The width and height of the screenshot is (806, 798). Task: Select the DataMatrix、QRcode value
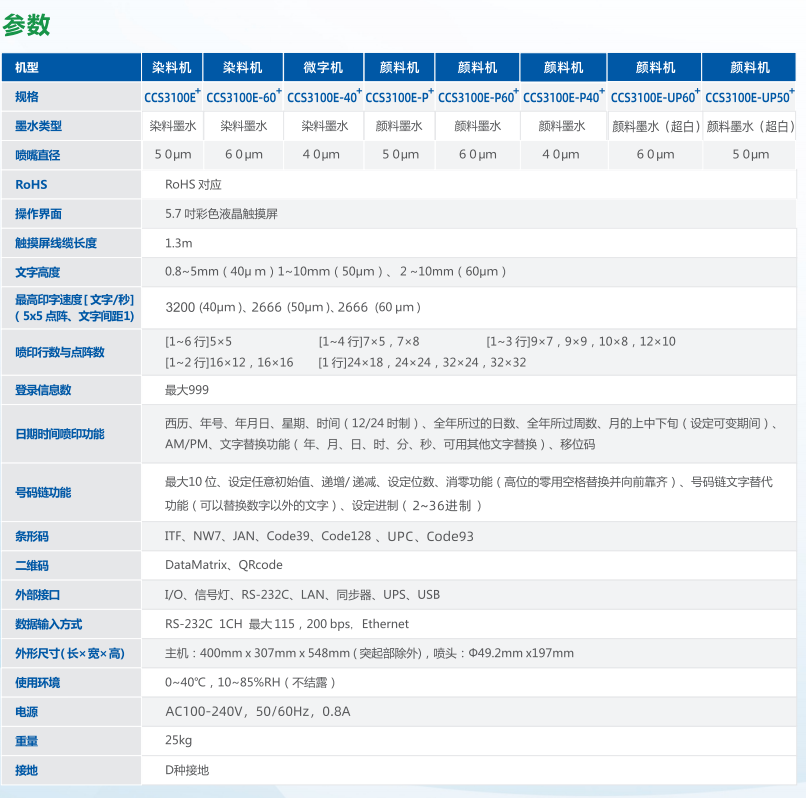coord(224,565)
